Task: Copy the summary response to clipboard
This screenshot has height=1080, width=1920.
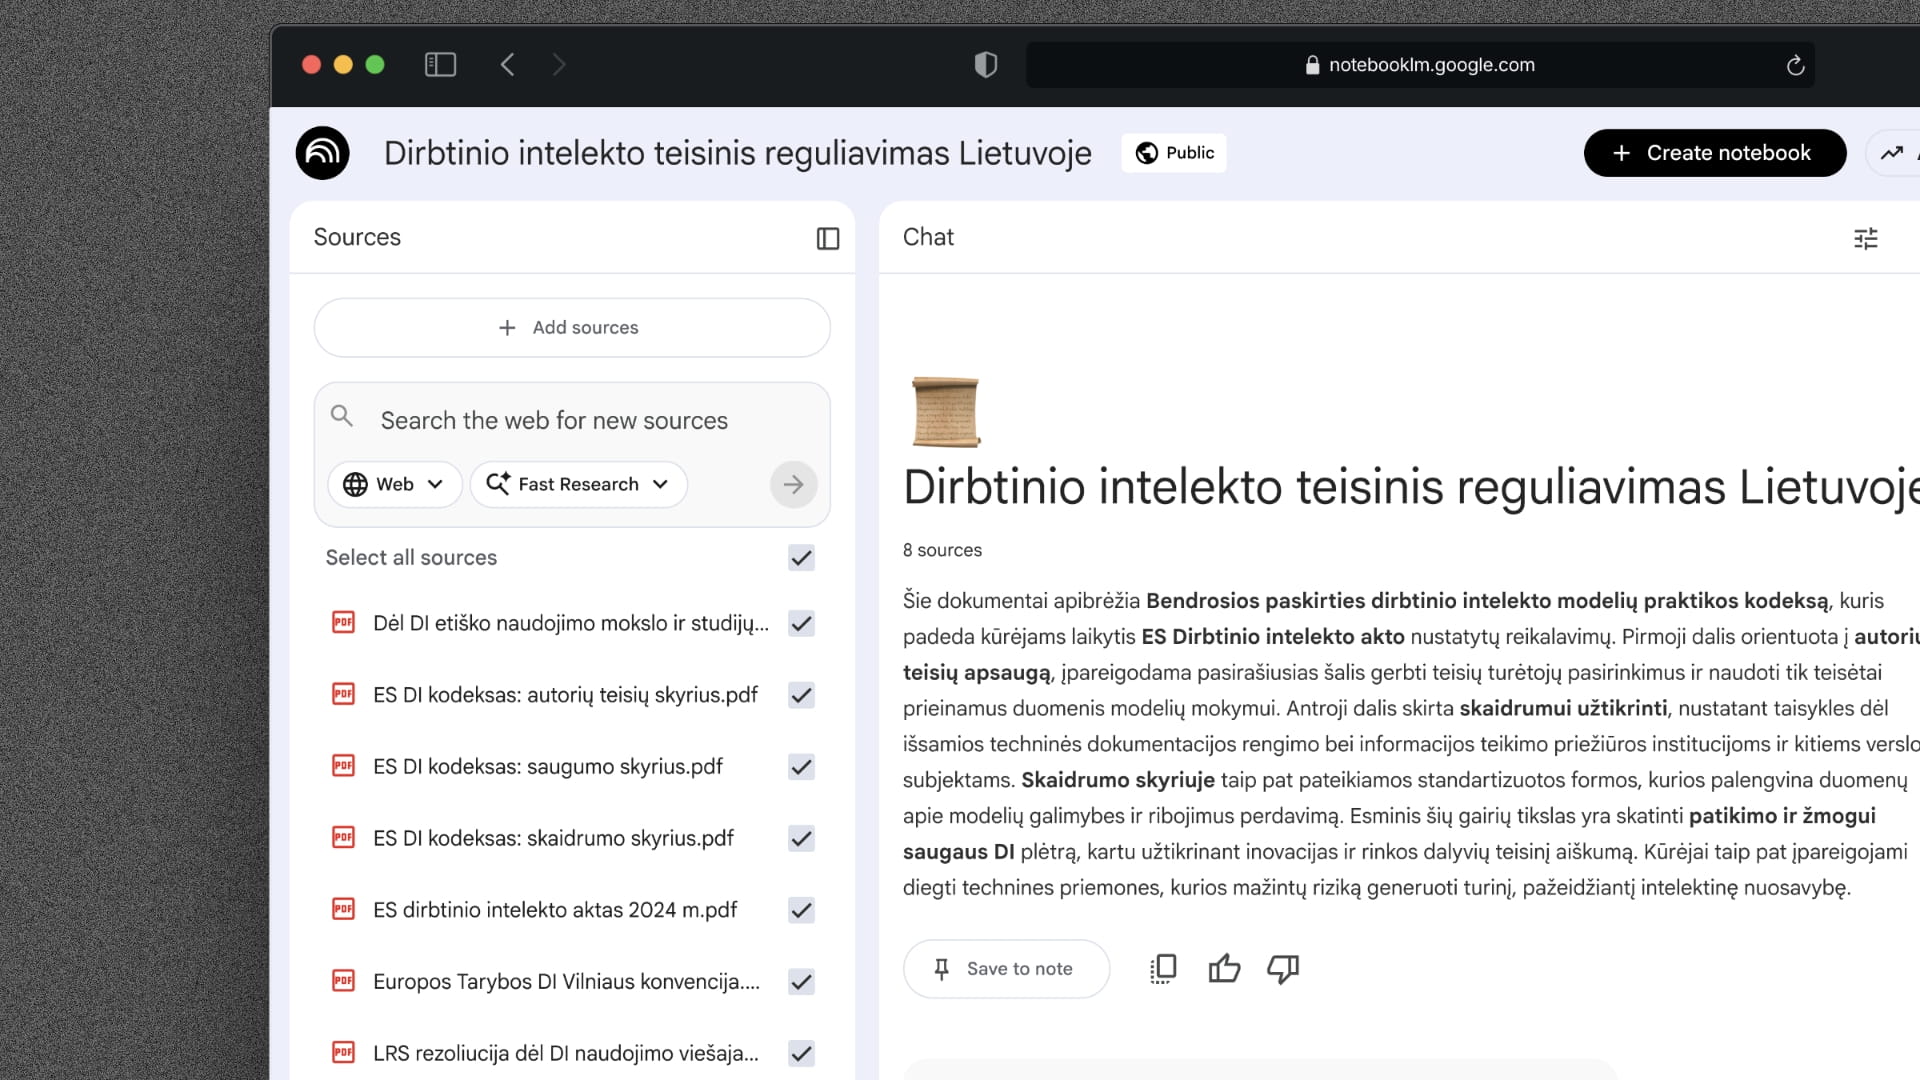Action: tap(1163, 968)
